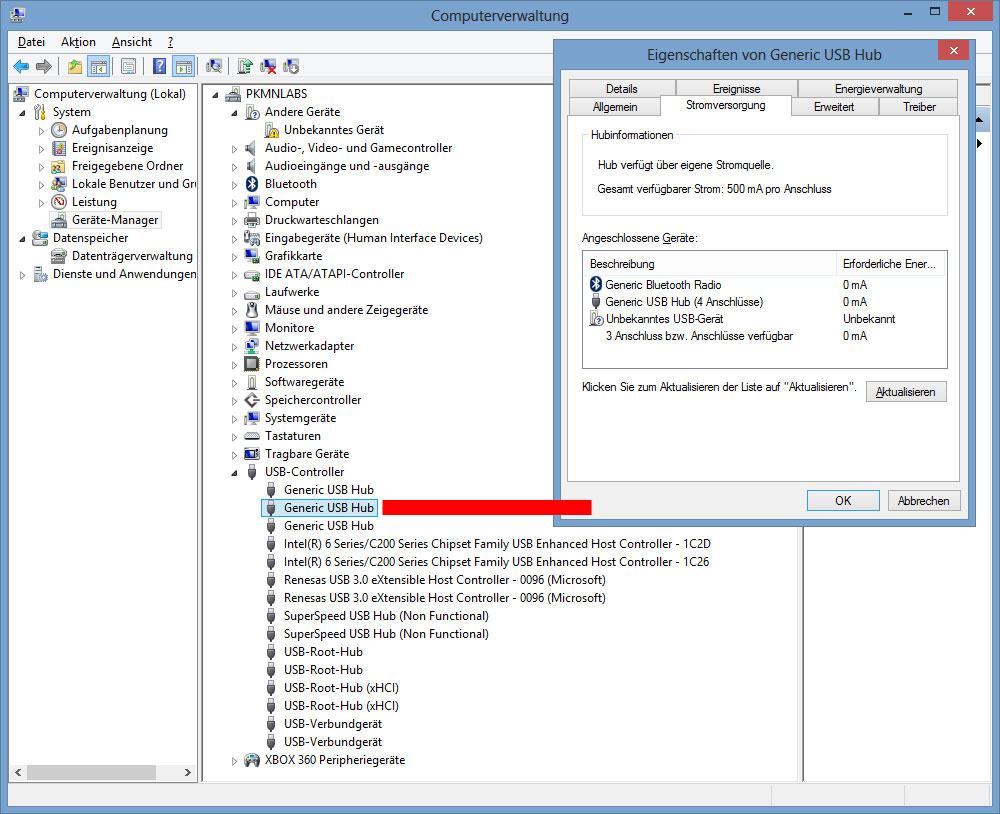Screen dimensions: 1000x814
Task: Toggle the action pane show/hide toolbar icon
Action: point(184,66)
